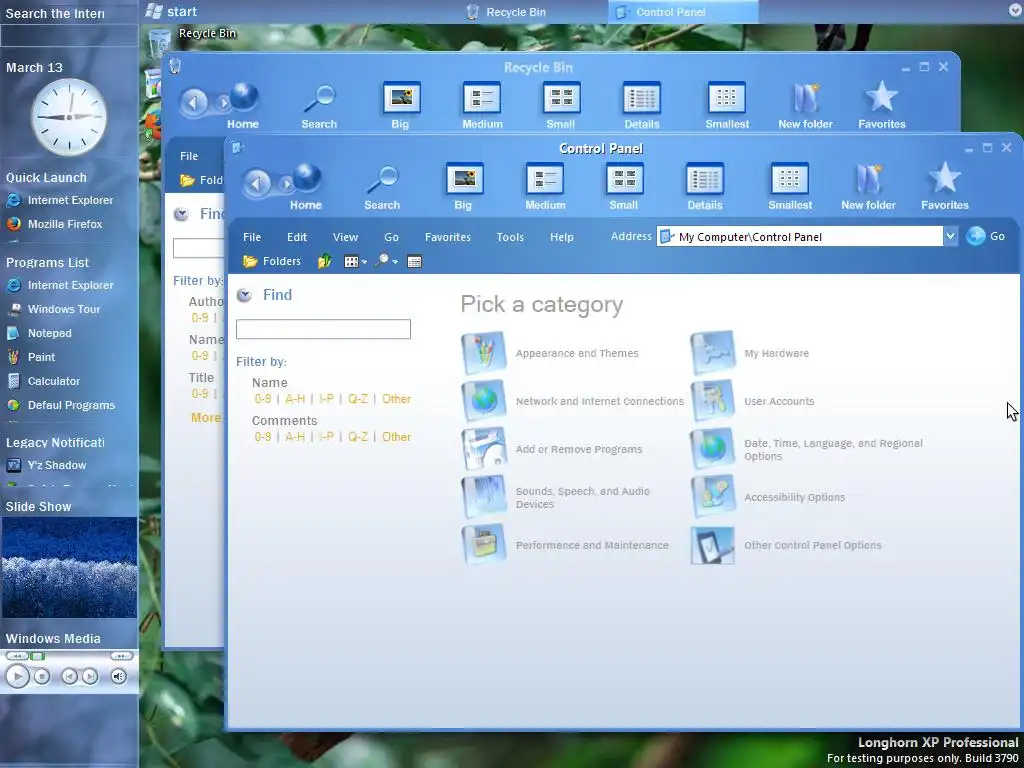Open the User Accounts category icon

tap(712, 401)
